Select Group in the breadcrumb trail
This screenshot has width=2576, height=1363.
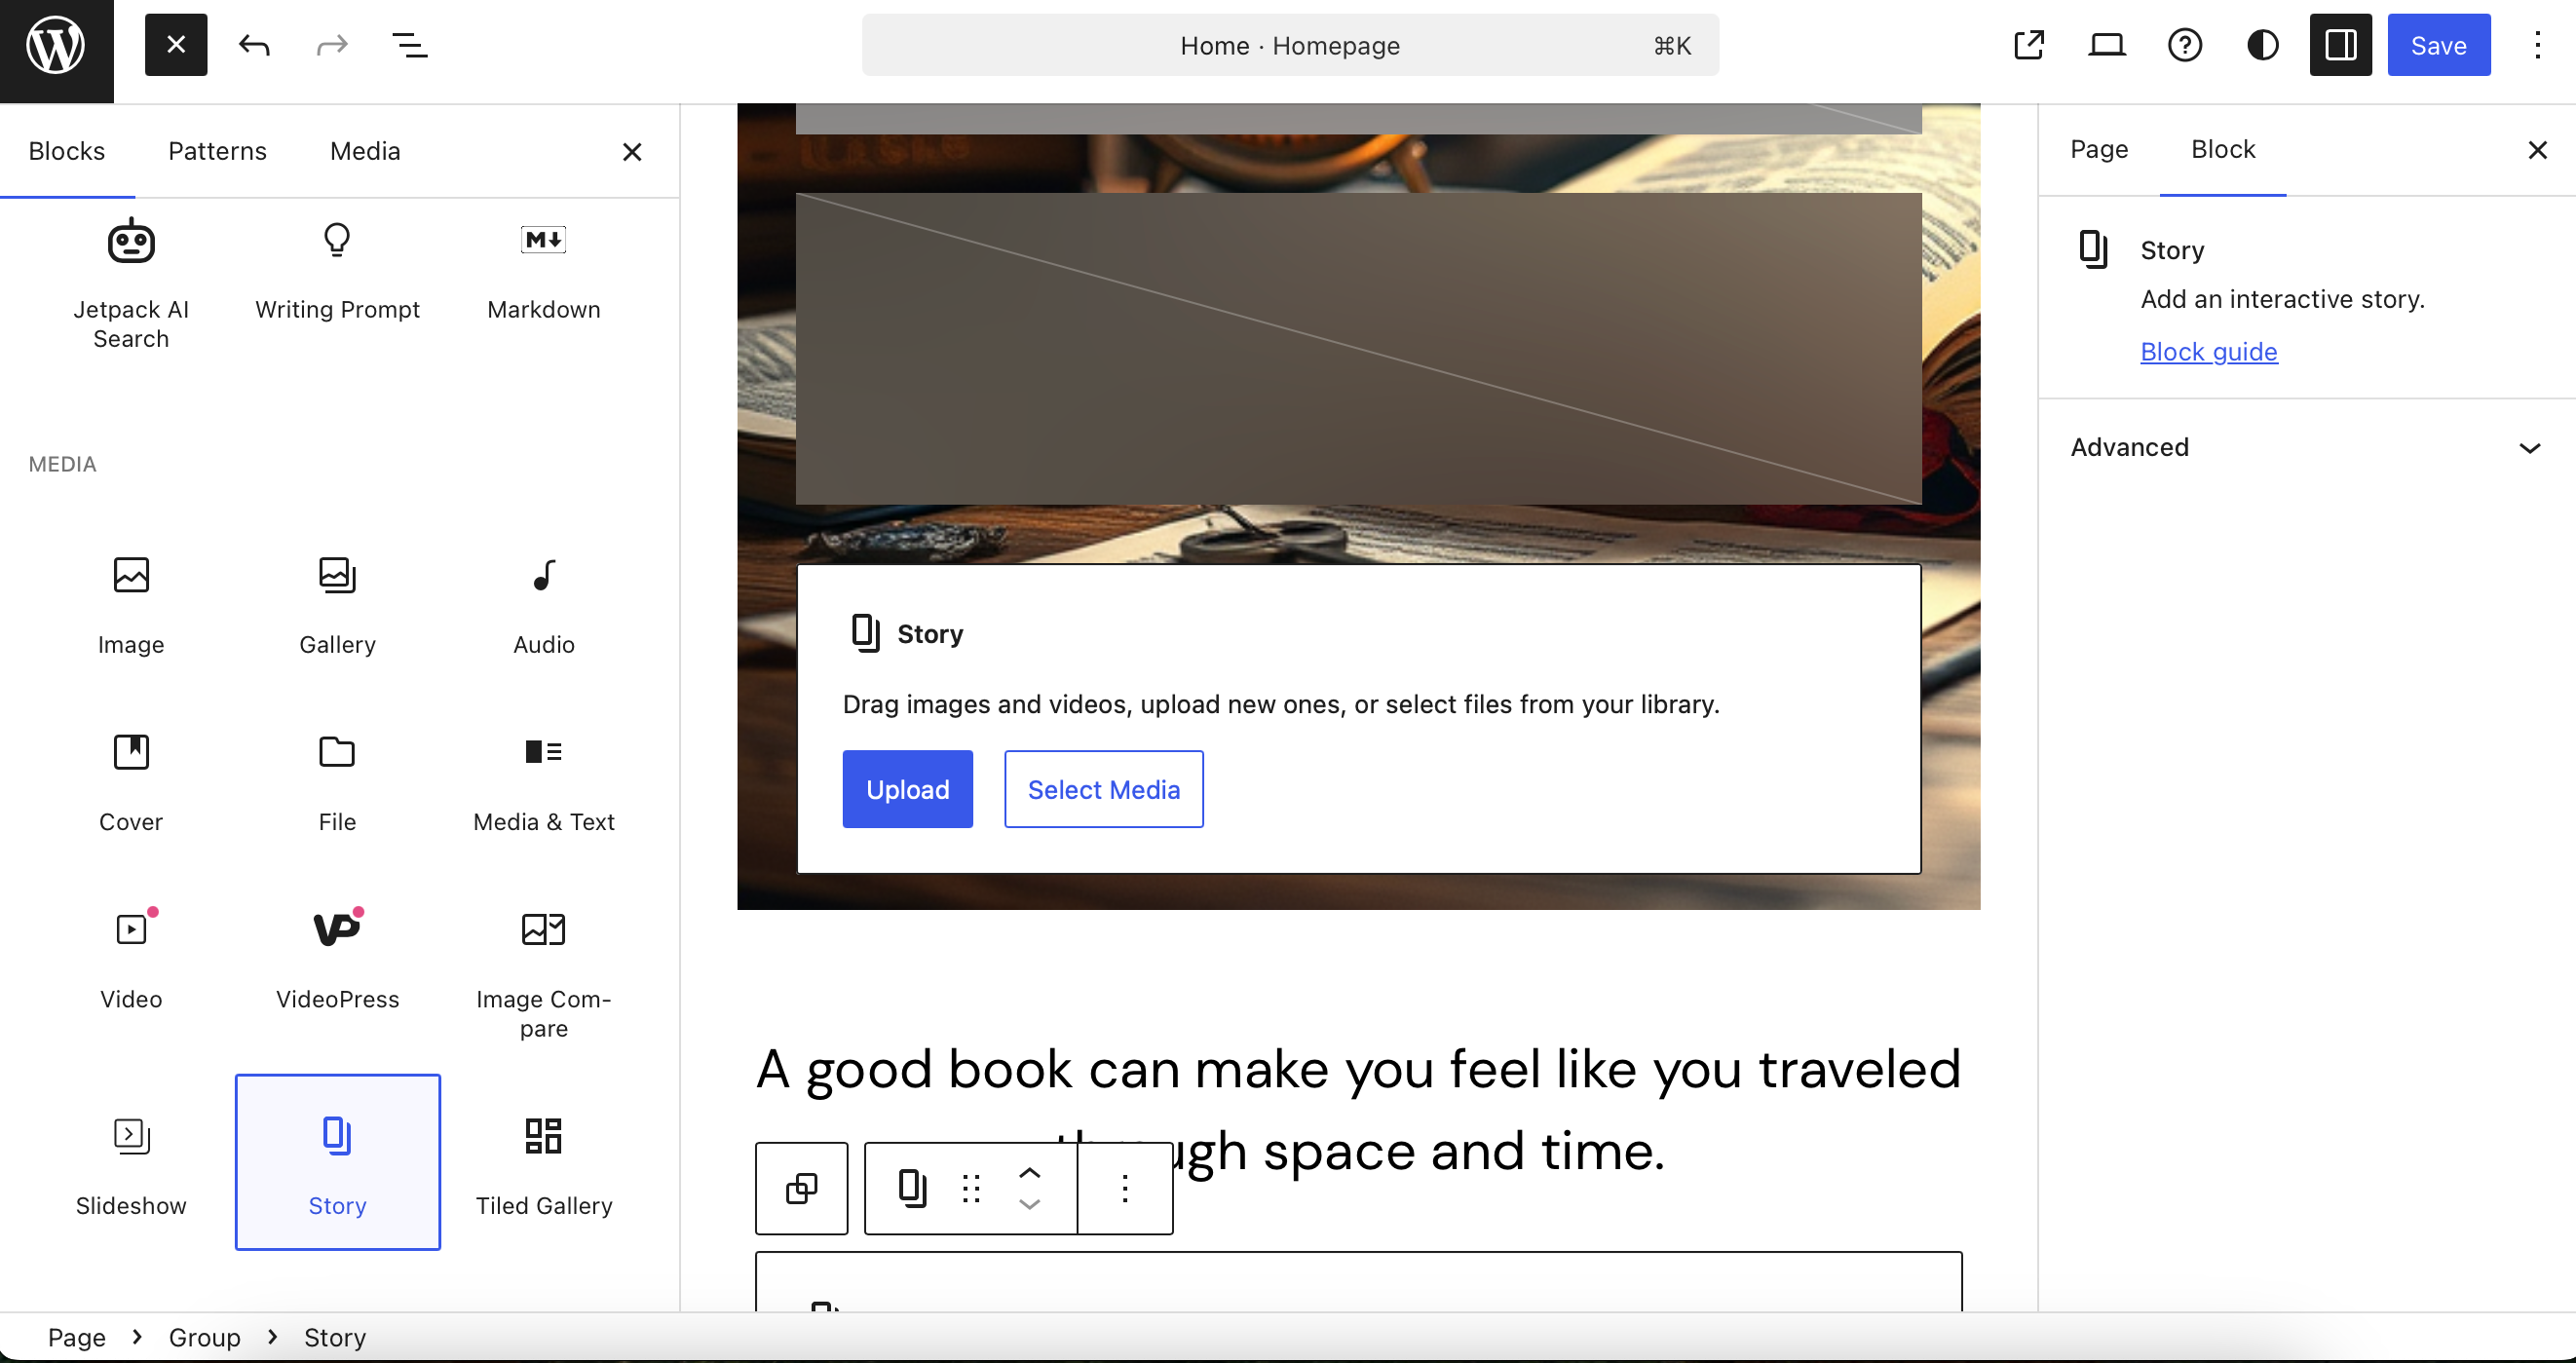(x=203, y=1337)
